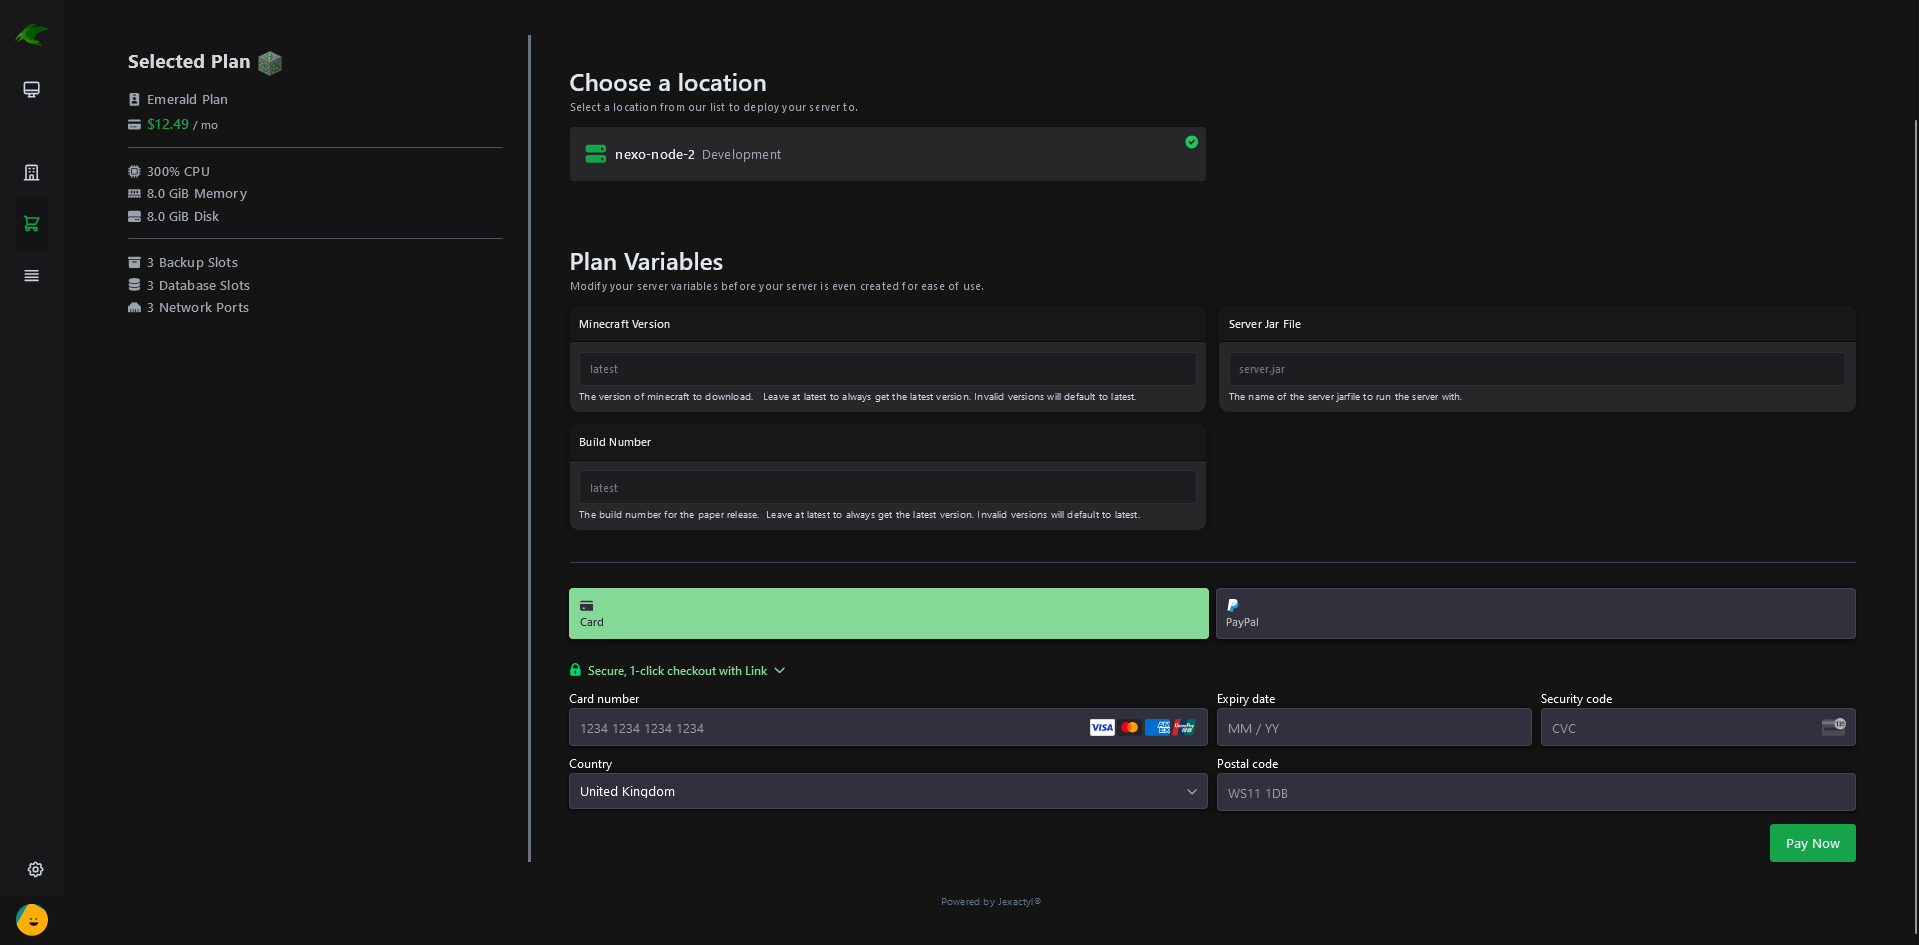
Task: Click the American Express logo
Action: click(x=1157, y=727)
